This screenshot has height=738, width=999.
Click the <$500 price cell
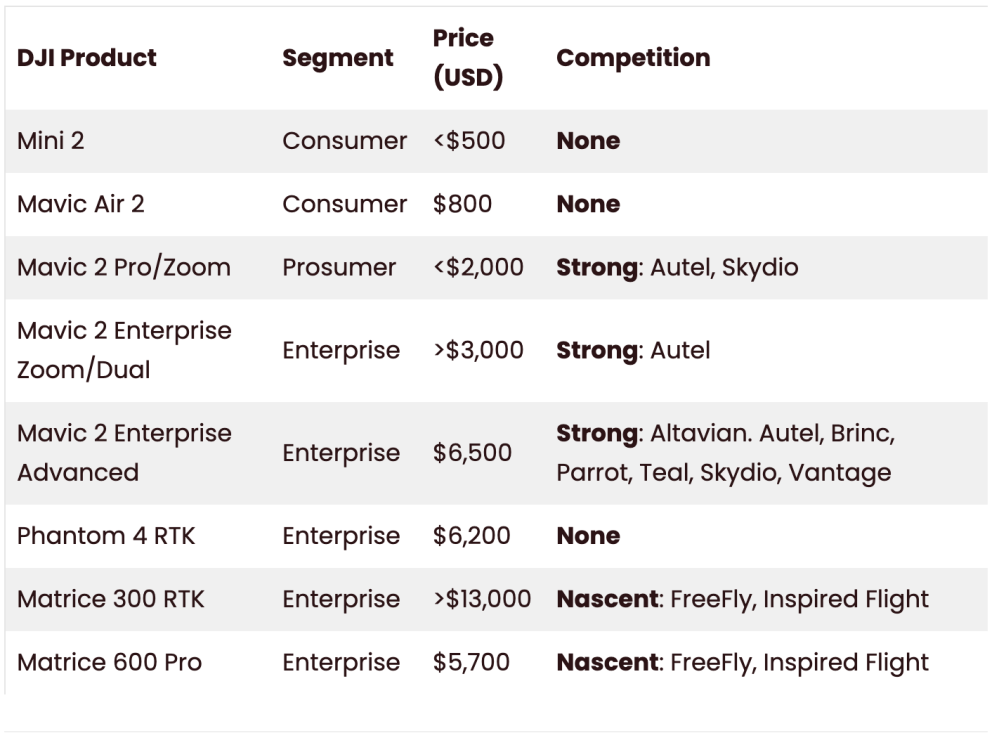[x=469, y=141]
